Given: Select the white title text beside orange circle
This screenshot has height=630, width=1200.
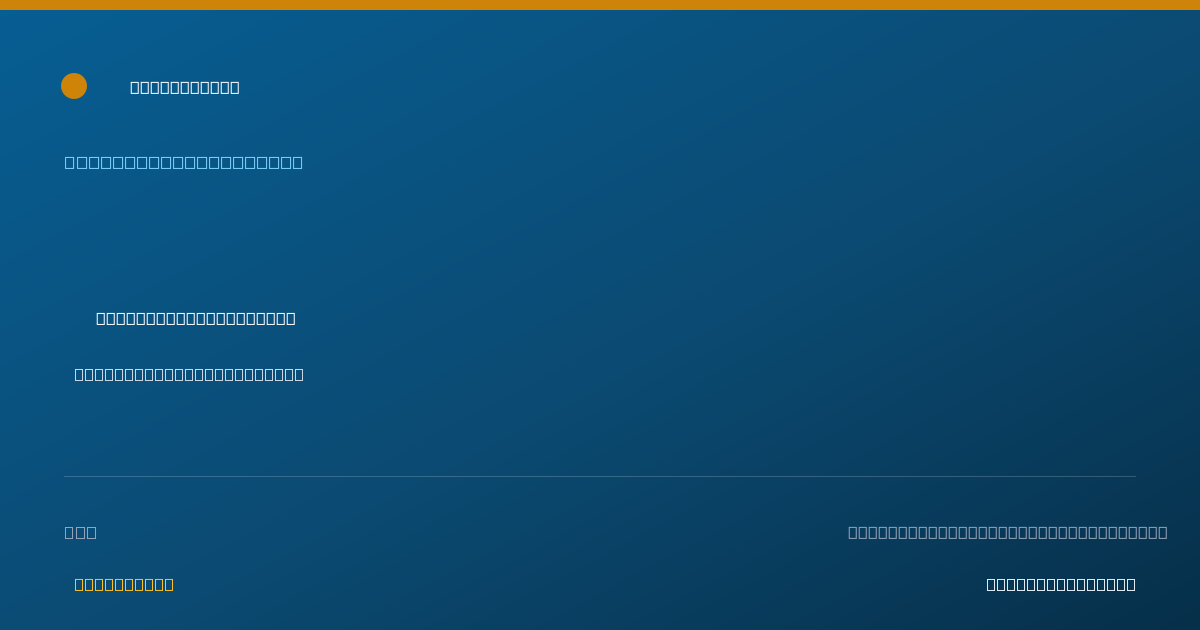Looking at the screenshot, I should pyautogui.click(x=185, y=87).
